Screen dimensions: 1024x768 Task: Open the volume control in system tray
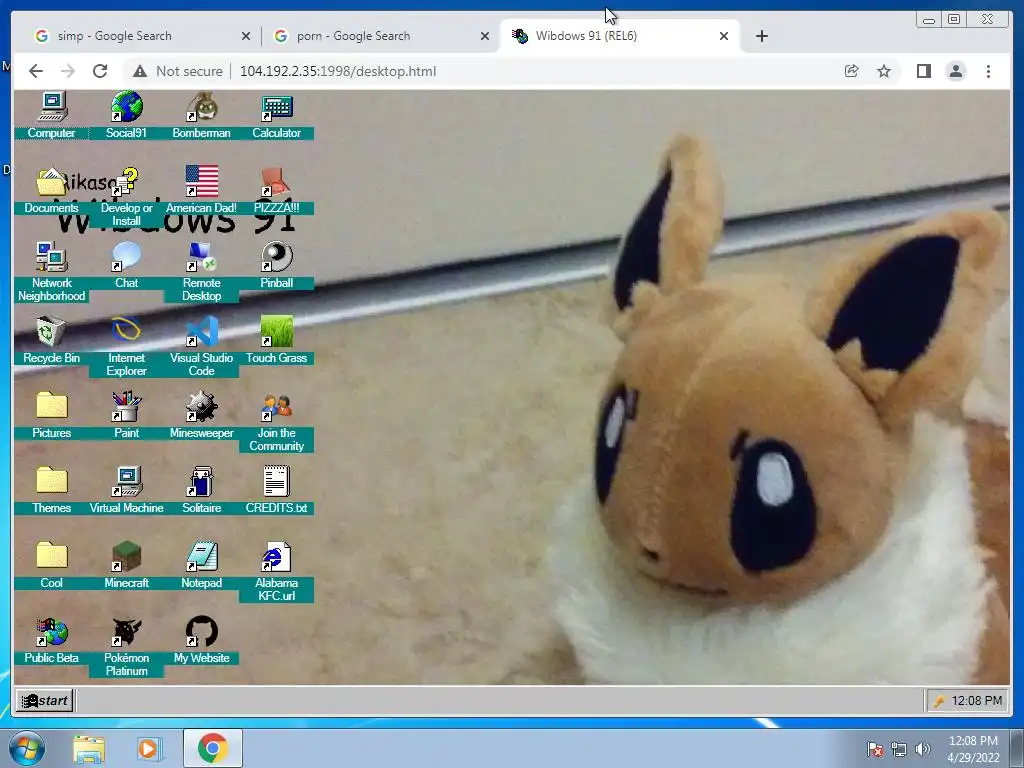923,749
